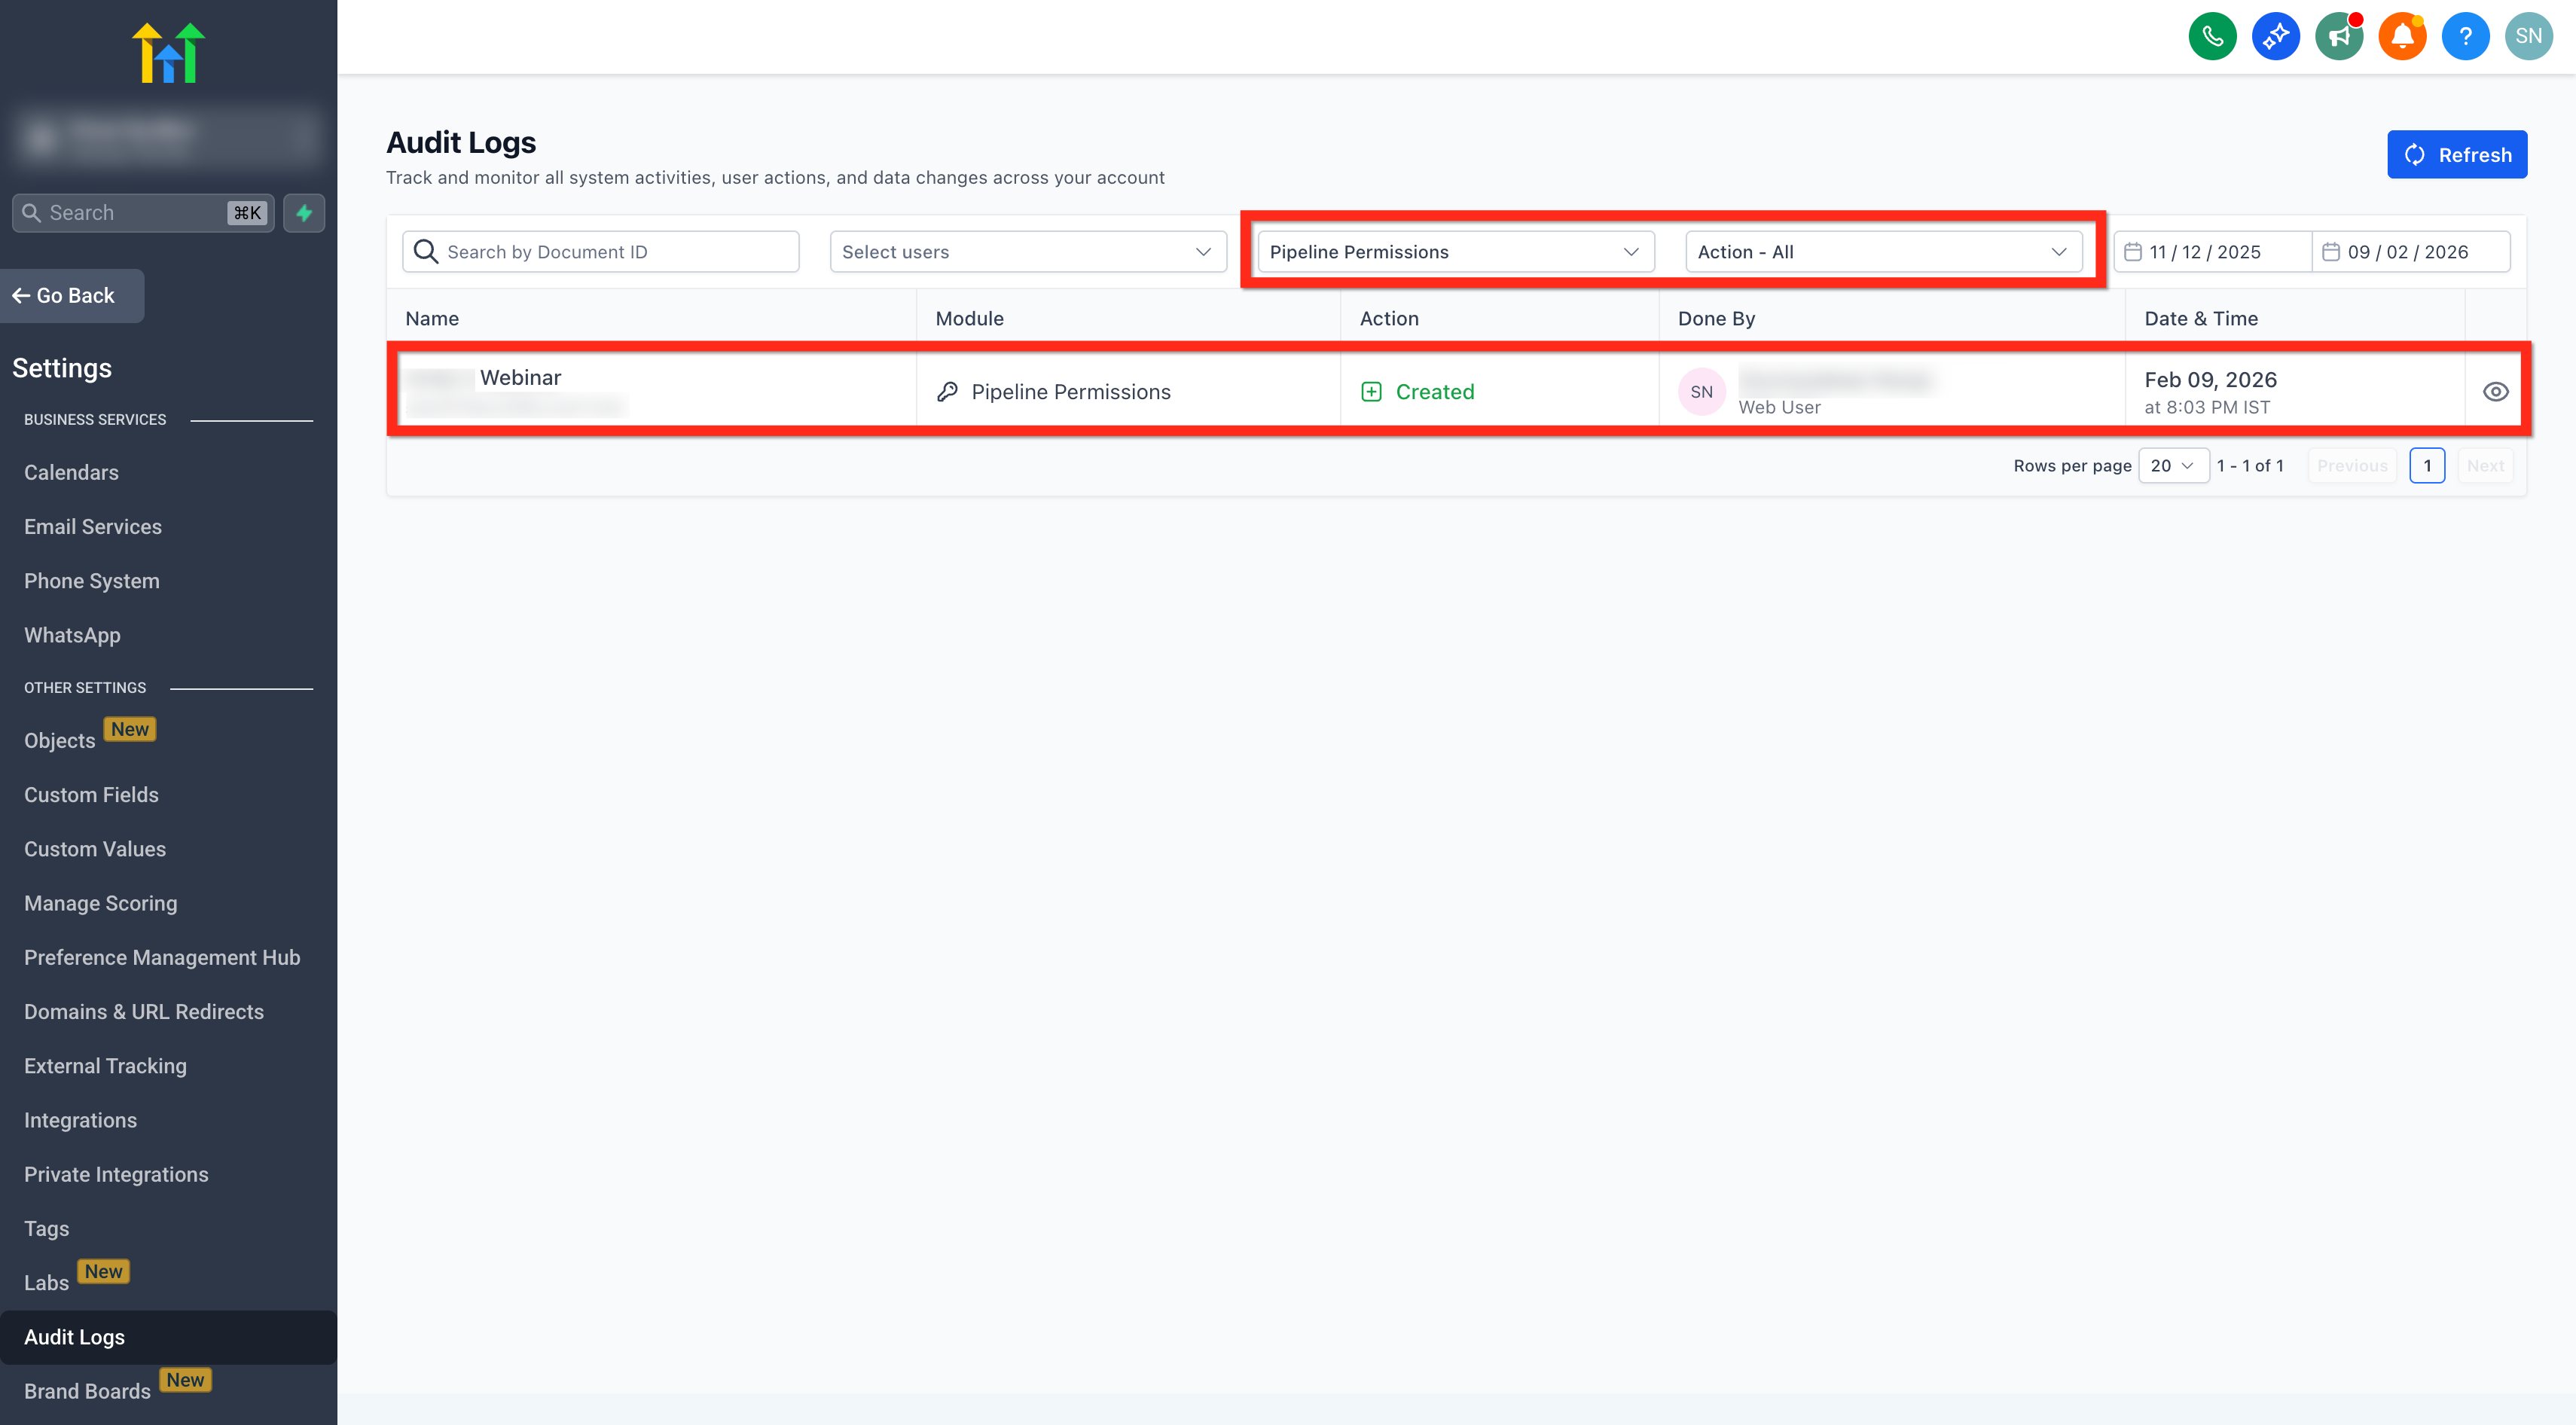Screen dimensions: 2576x1425
Task: Select the start date 11/12/2025 field
Action: point(2212,252)
